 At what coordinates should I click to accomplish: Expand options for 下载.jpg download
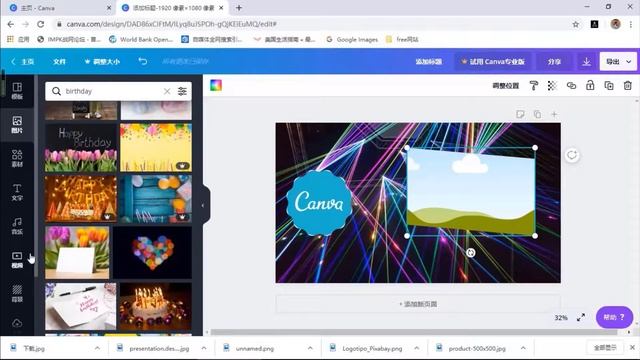coord(97,348)
